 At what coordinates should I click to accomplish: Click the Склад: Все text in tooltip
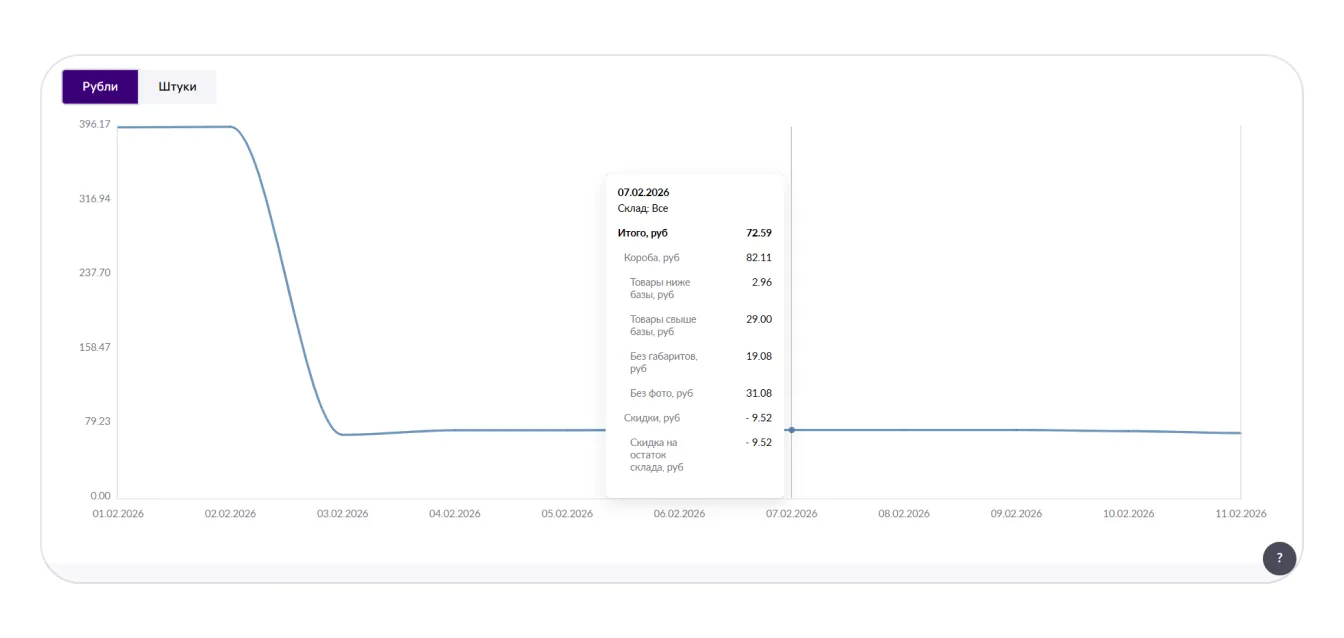(643, 209)
